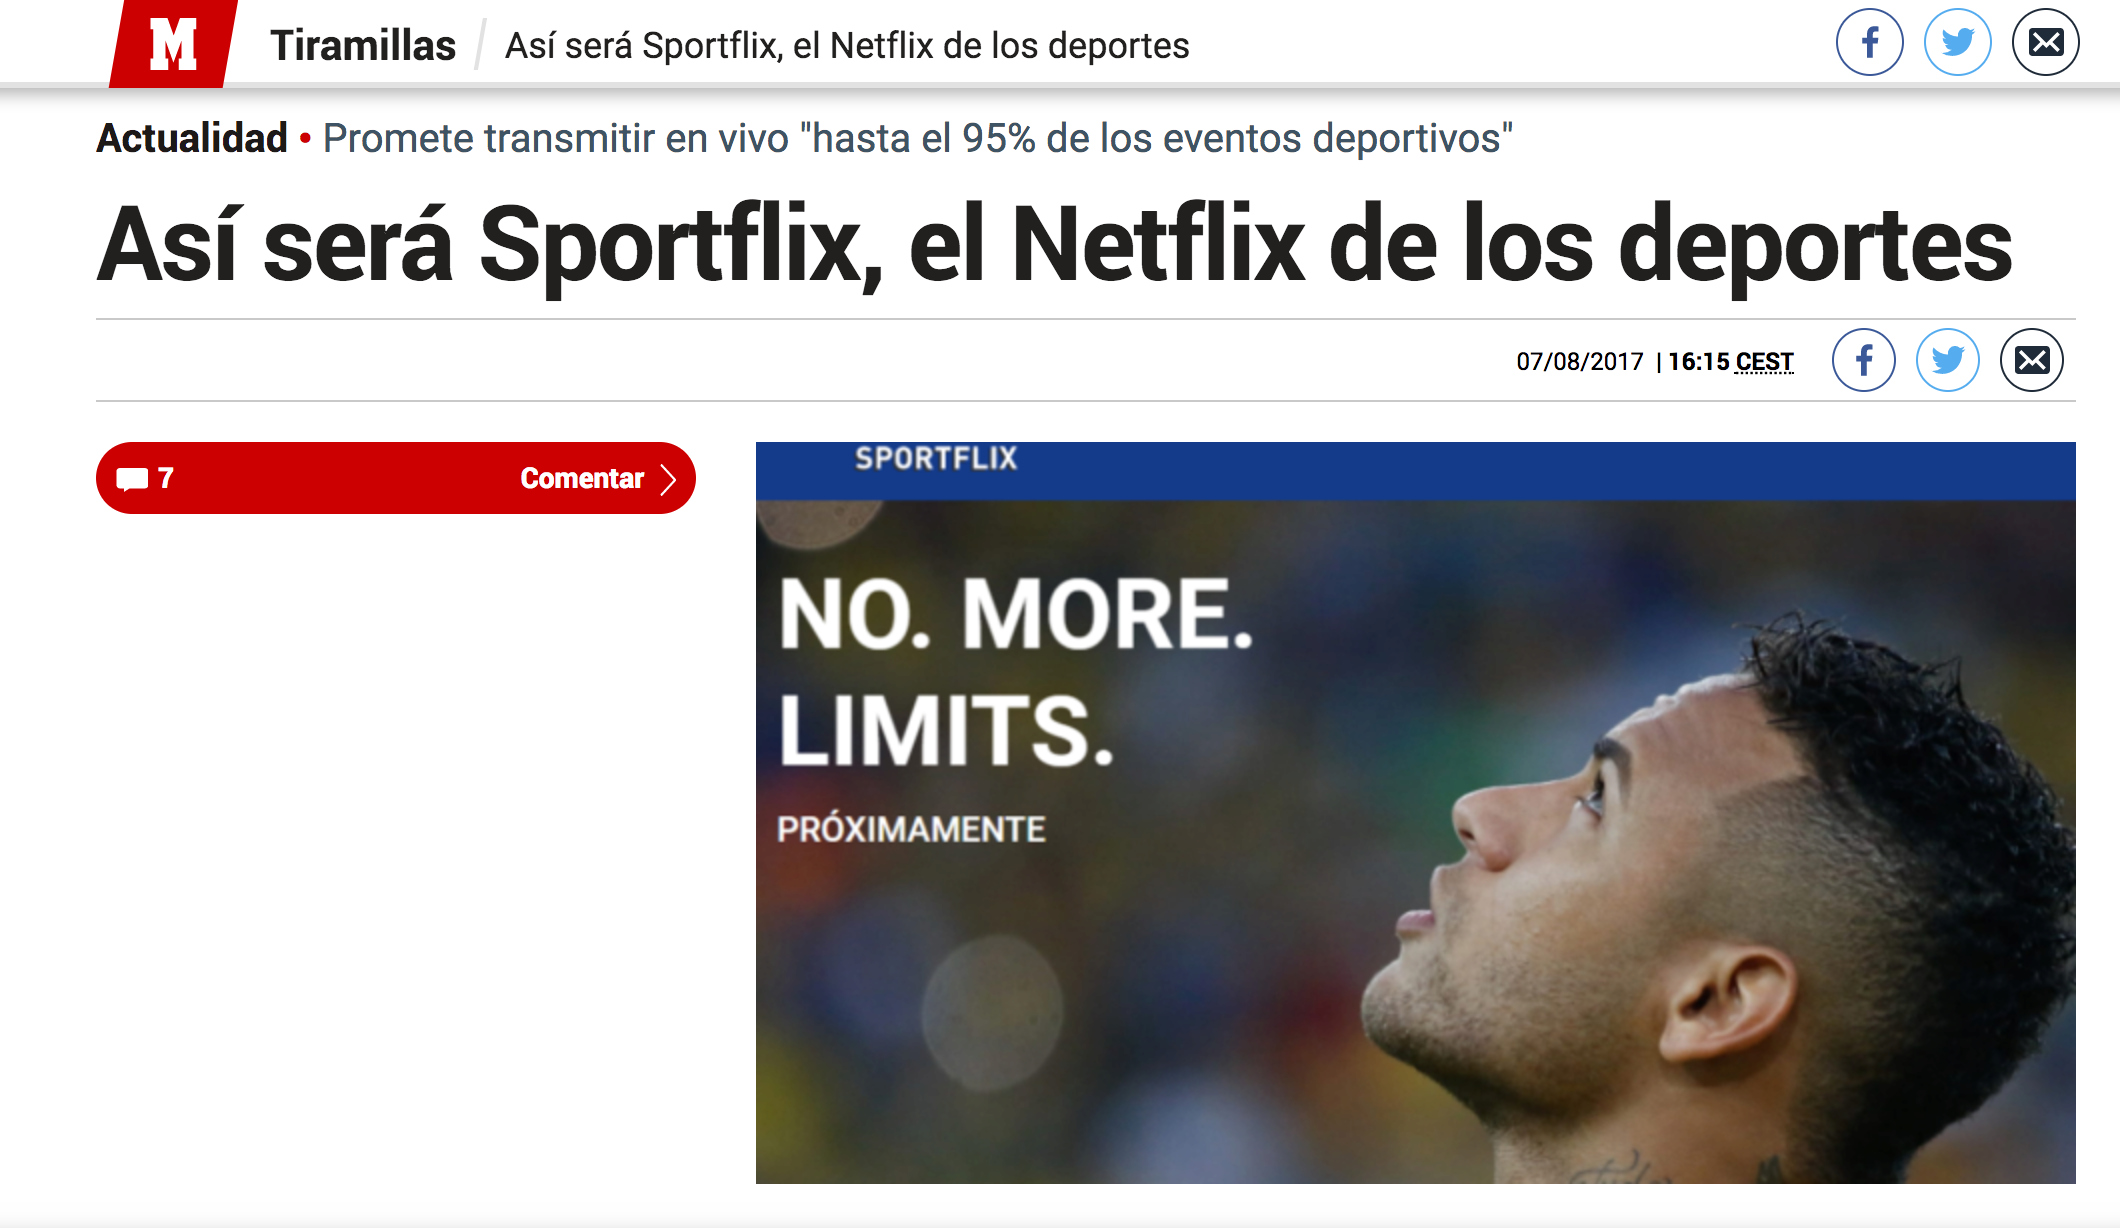Click the SPORTFLIX logo in image banner
The height and width of the screenshot is (1228, 2120).
point(936,459)
